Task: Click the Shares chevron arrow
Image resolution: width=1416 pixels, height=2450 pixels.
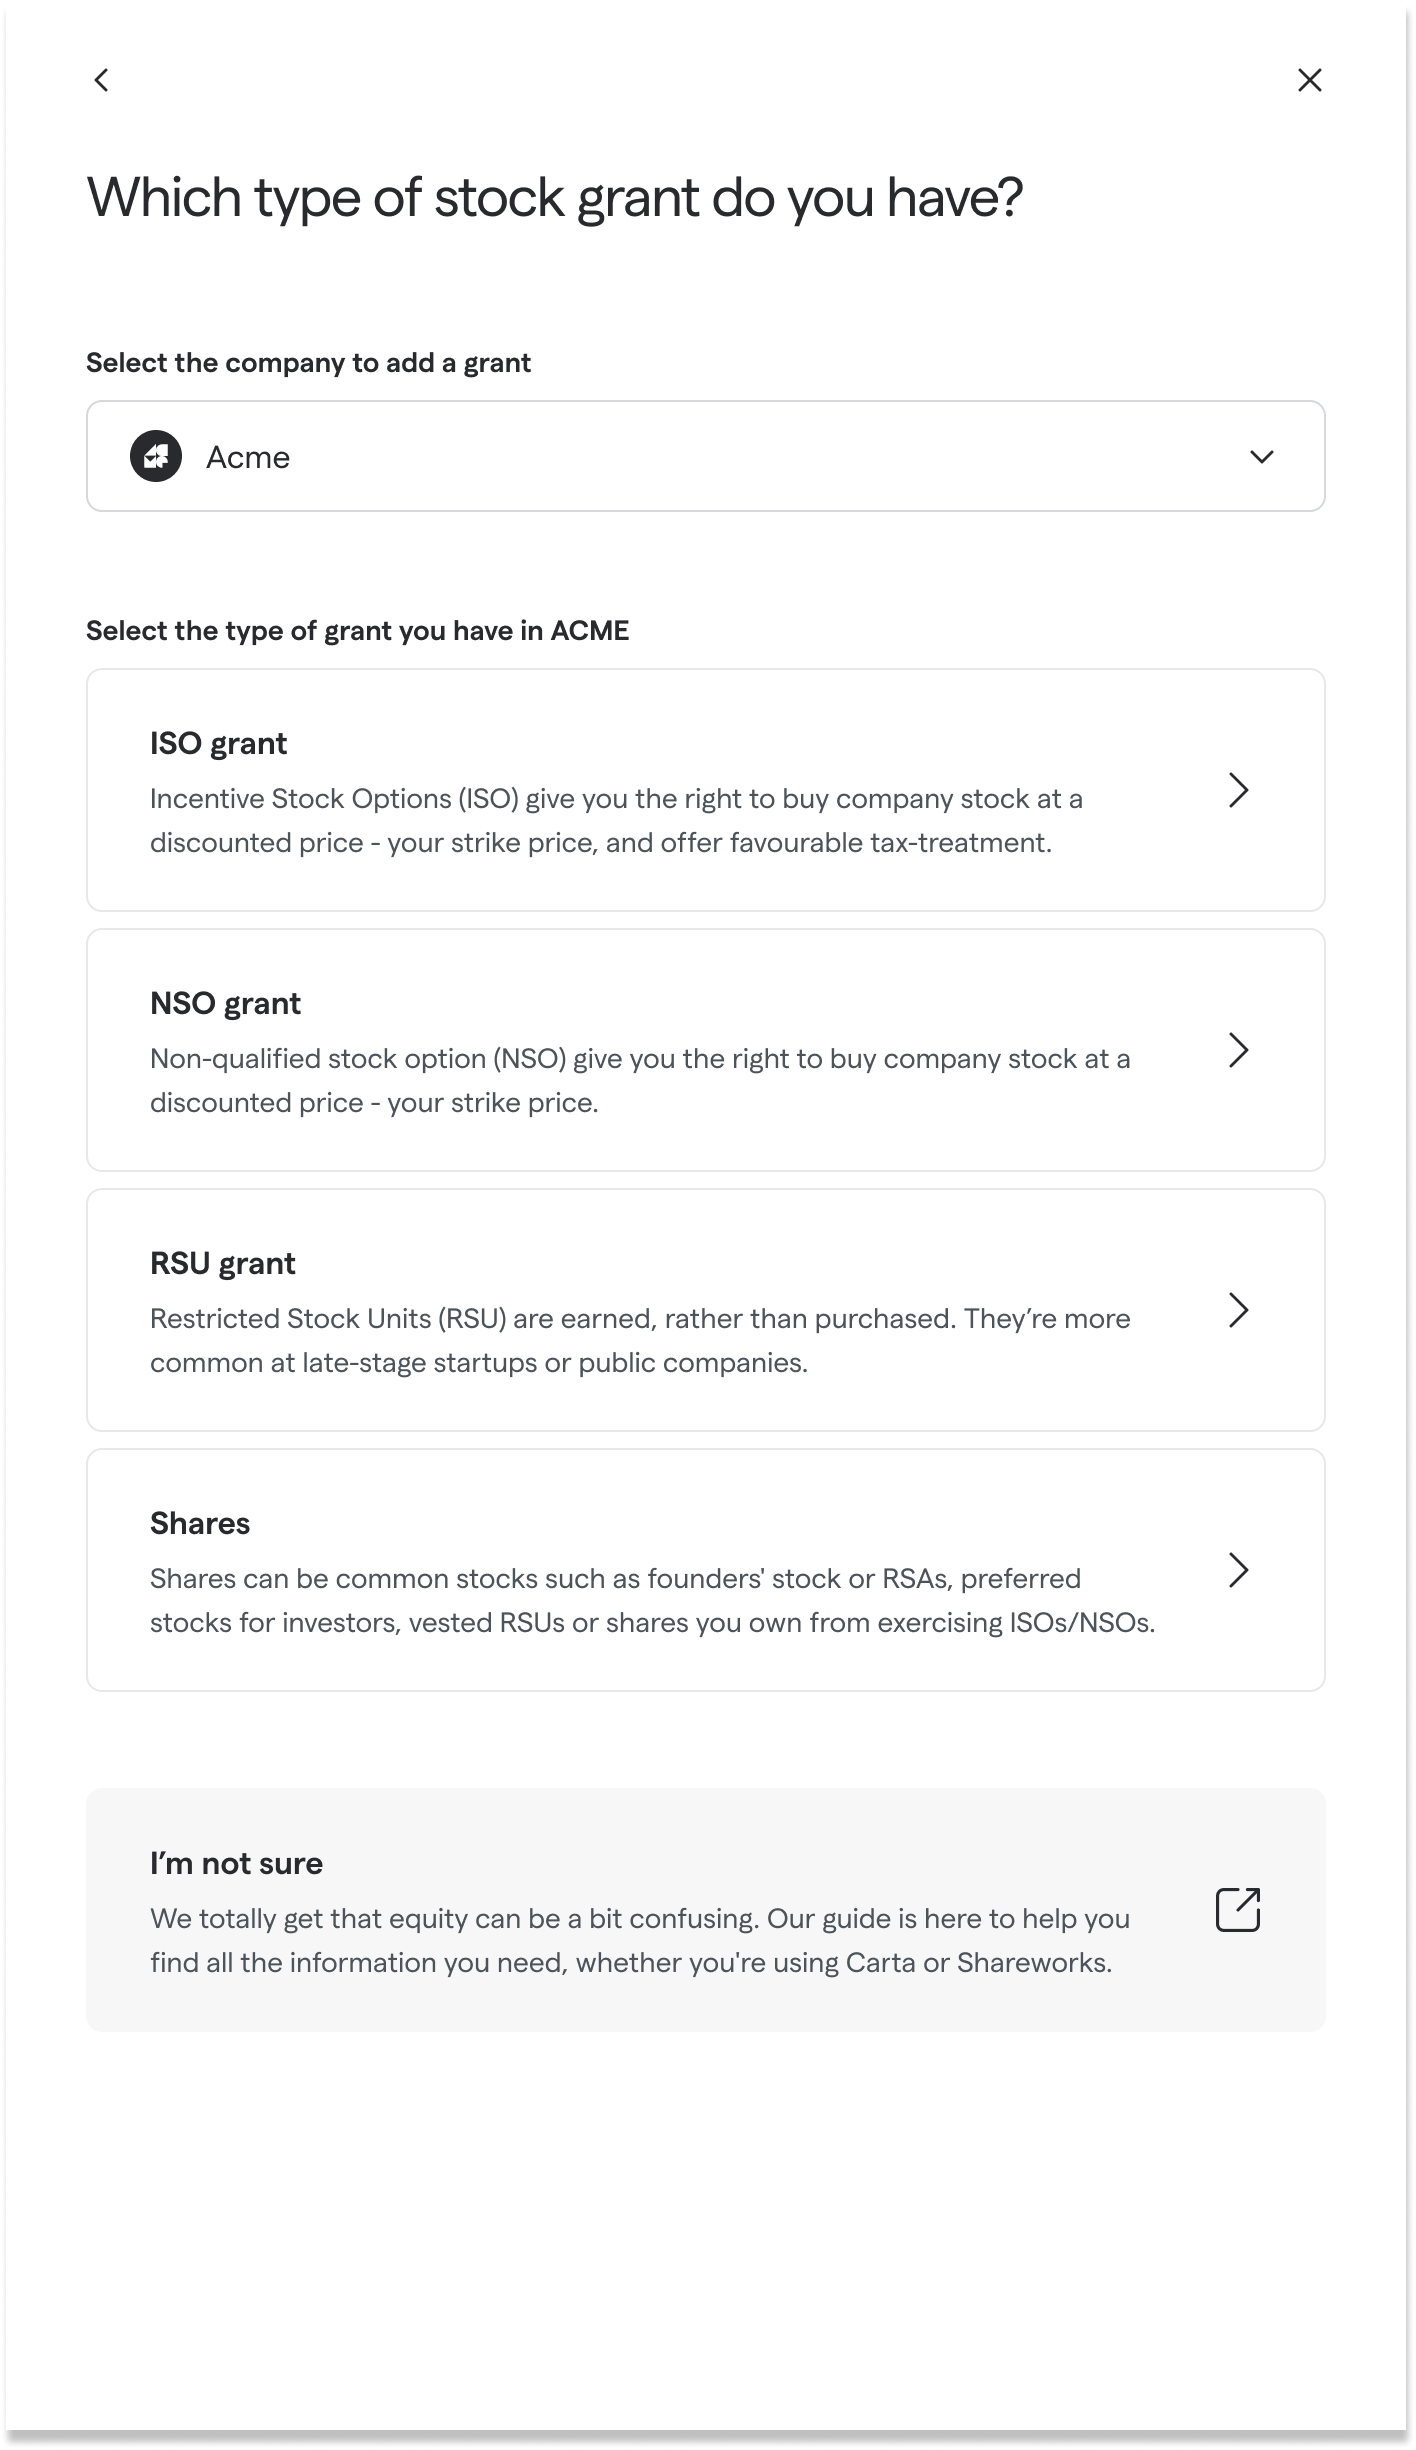Action: [x=1238, y=1570]
